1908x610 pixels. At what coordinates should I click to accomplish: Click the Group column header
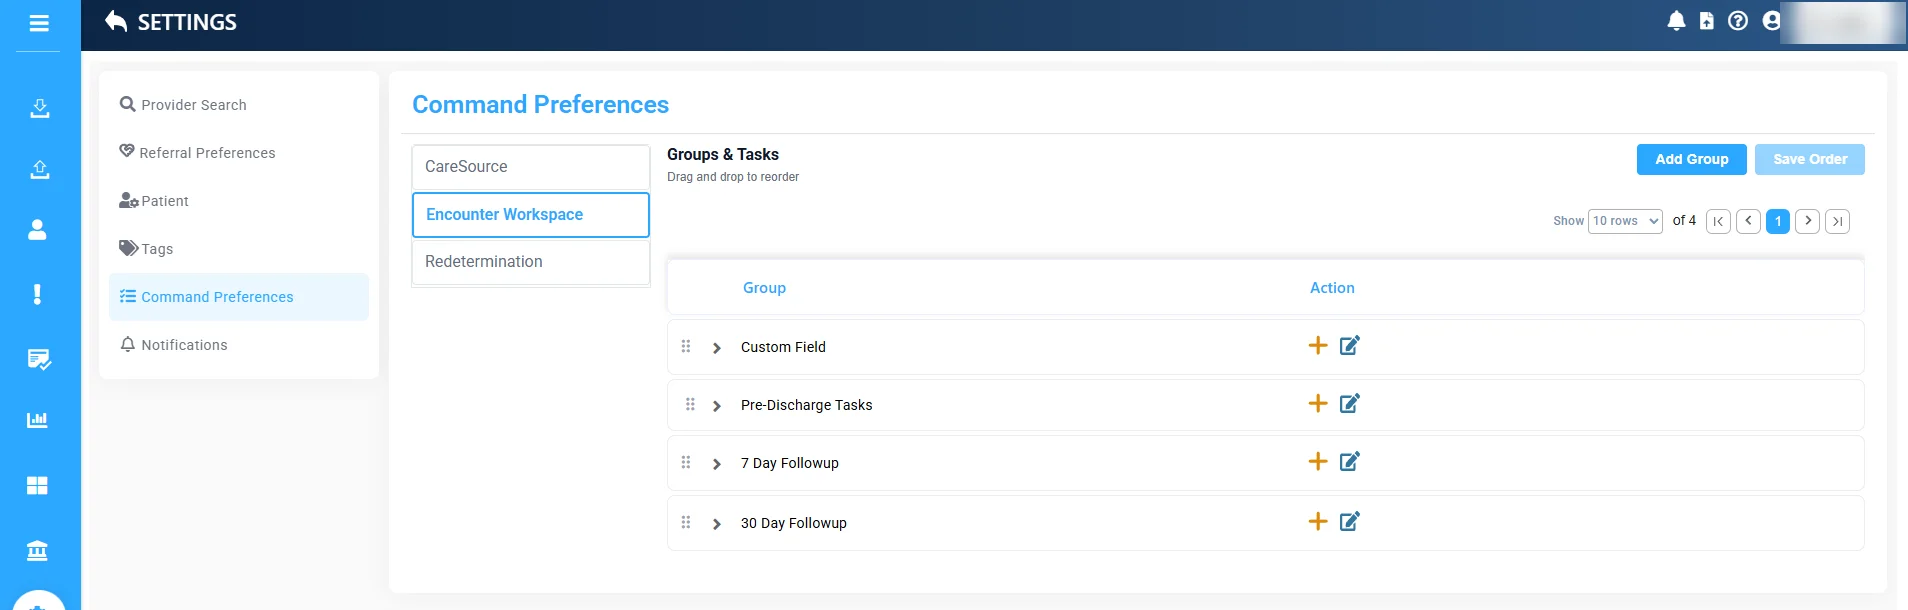(764, 288)
